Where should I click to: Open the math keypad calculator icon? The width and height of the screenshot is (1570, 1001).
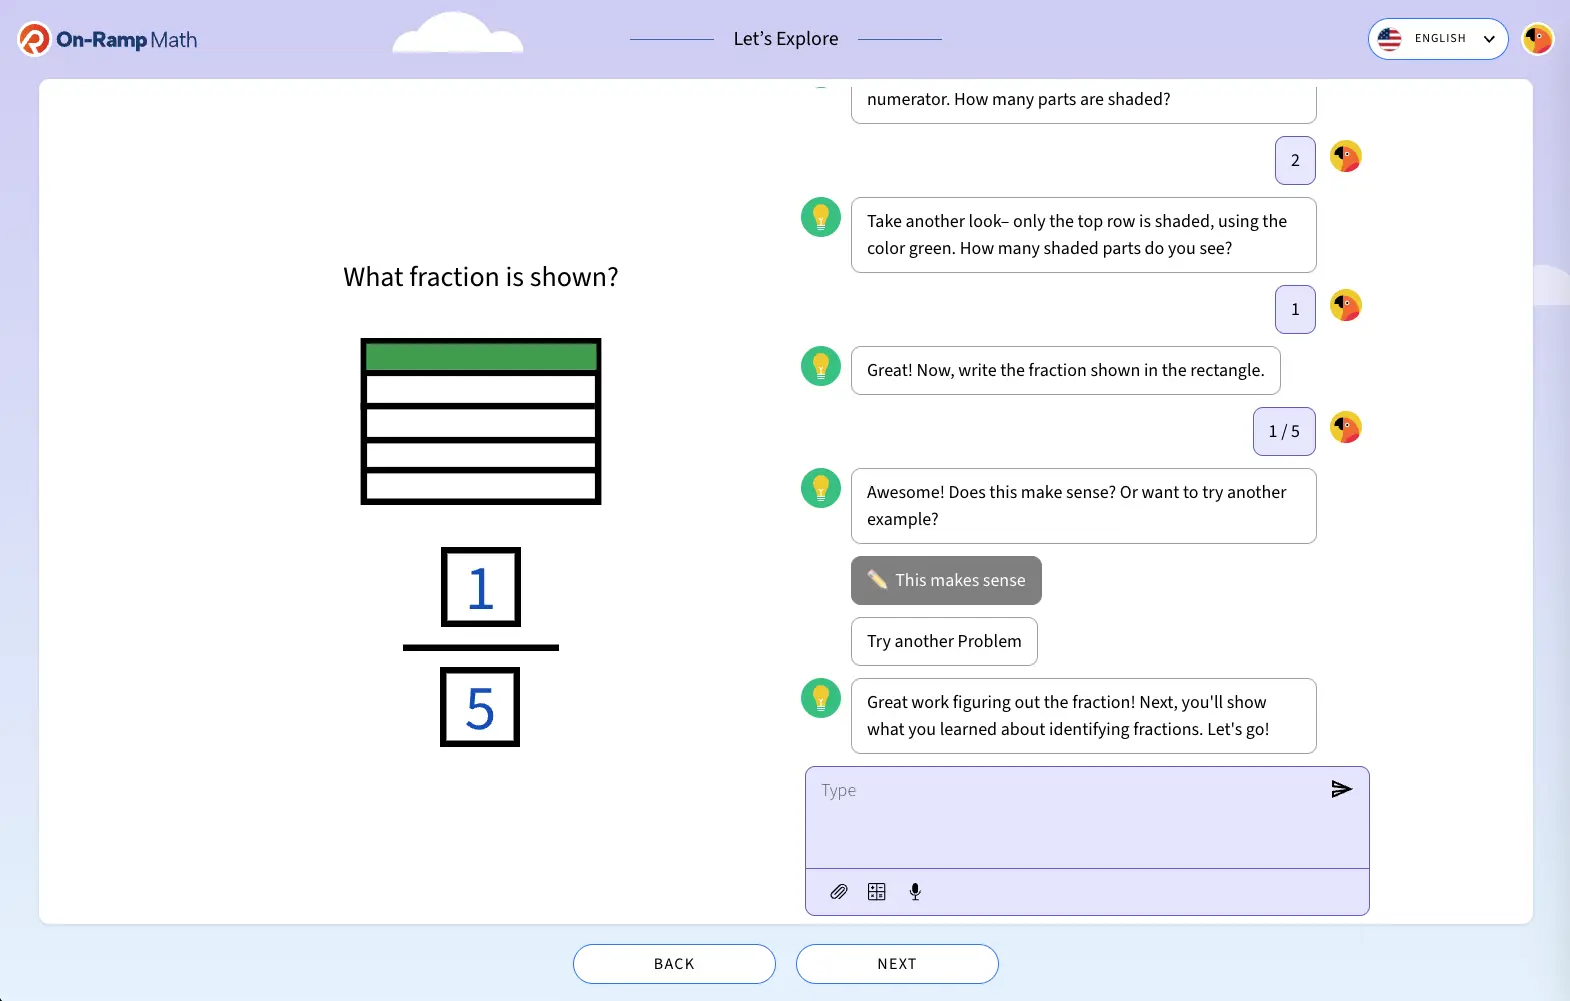point(877,892)
